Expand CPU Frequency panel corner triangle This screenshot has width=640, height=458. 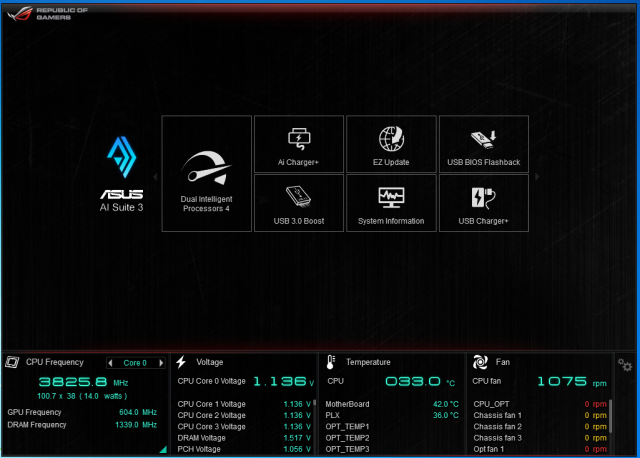[164, 449]
